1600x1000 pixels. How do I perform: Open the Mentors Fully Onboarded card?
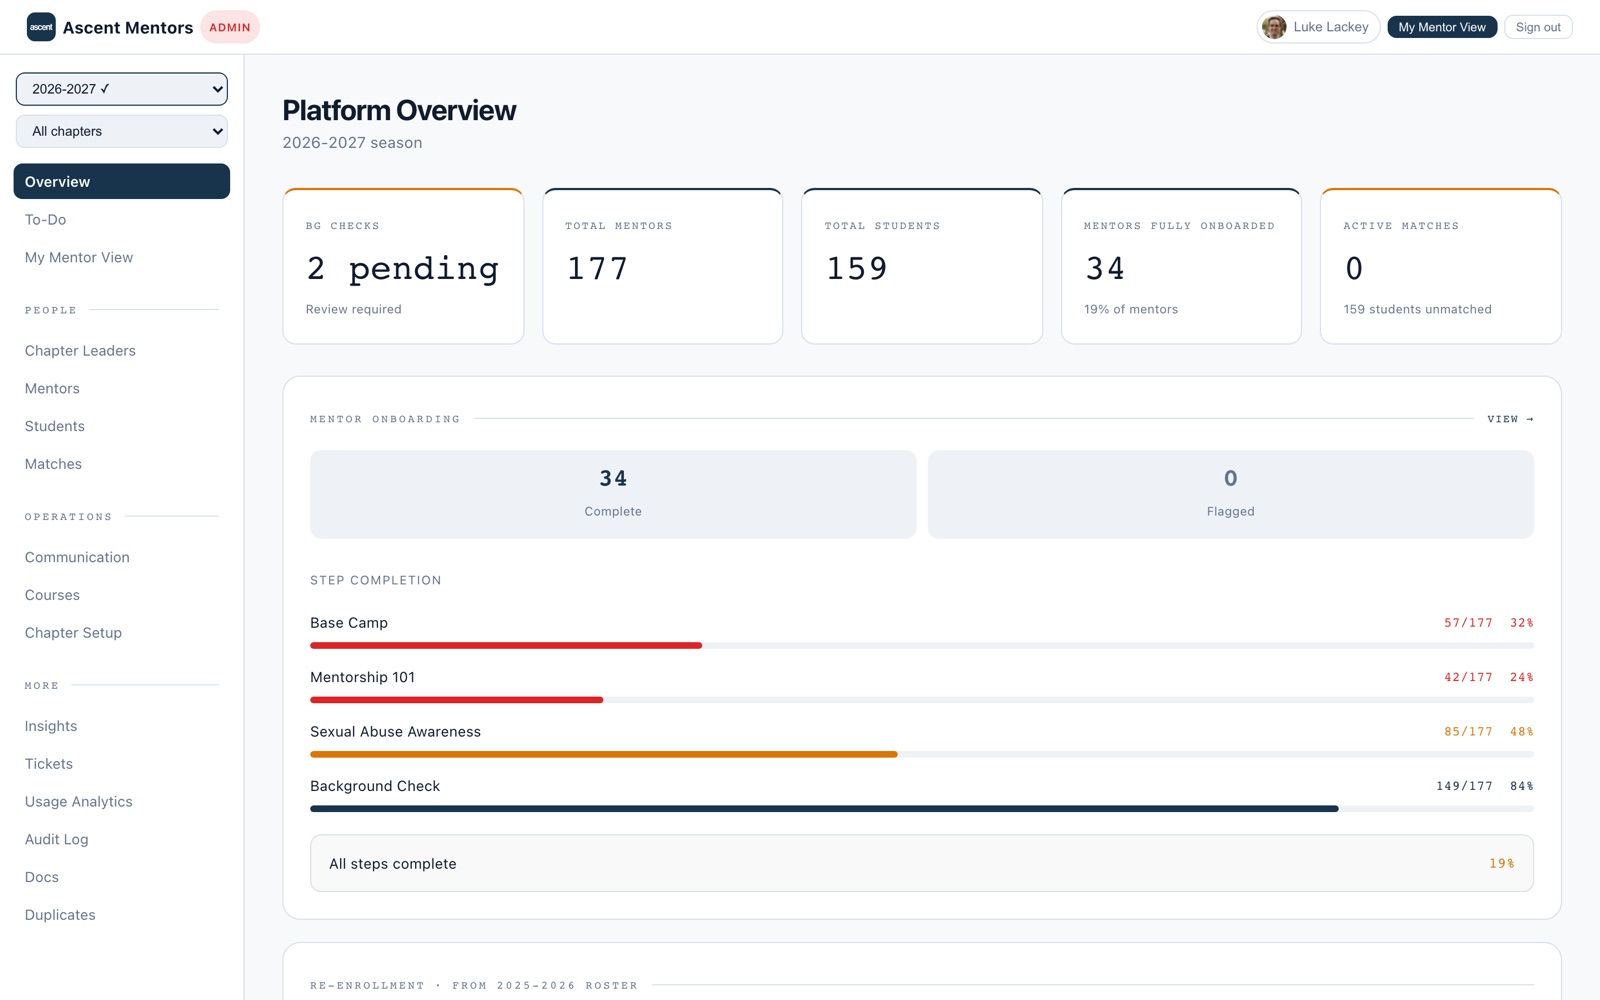point(1181,266)
